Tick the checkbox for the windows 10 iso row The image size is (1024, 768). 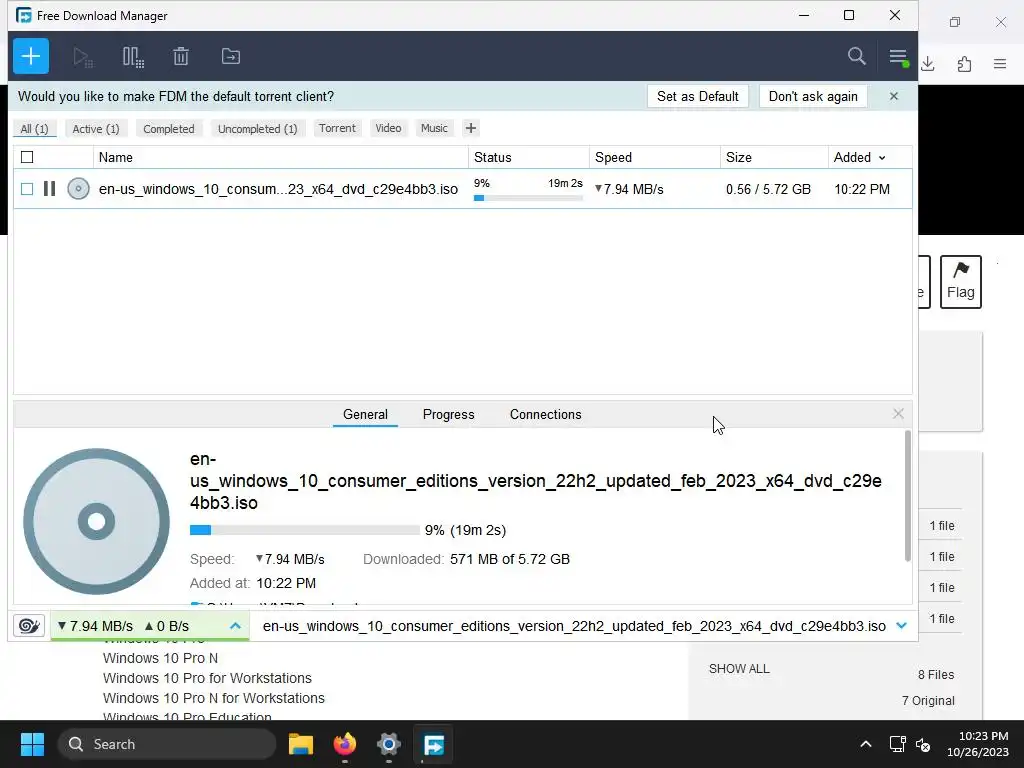tap(27, 189)
